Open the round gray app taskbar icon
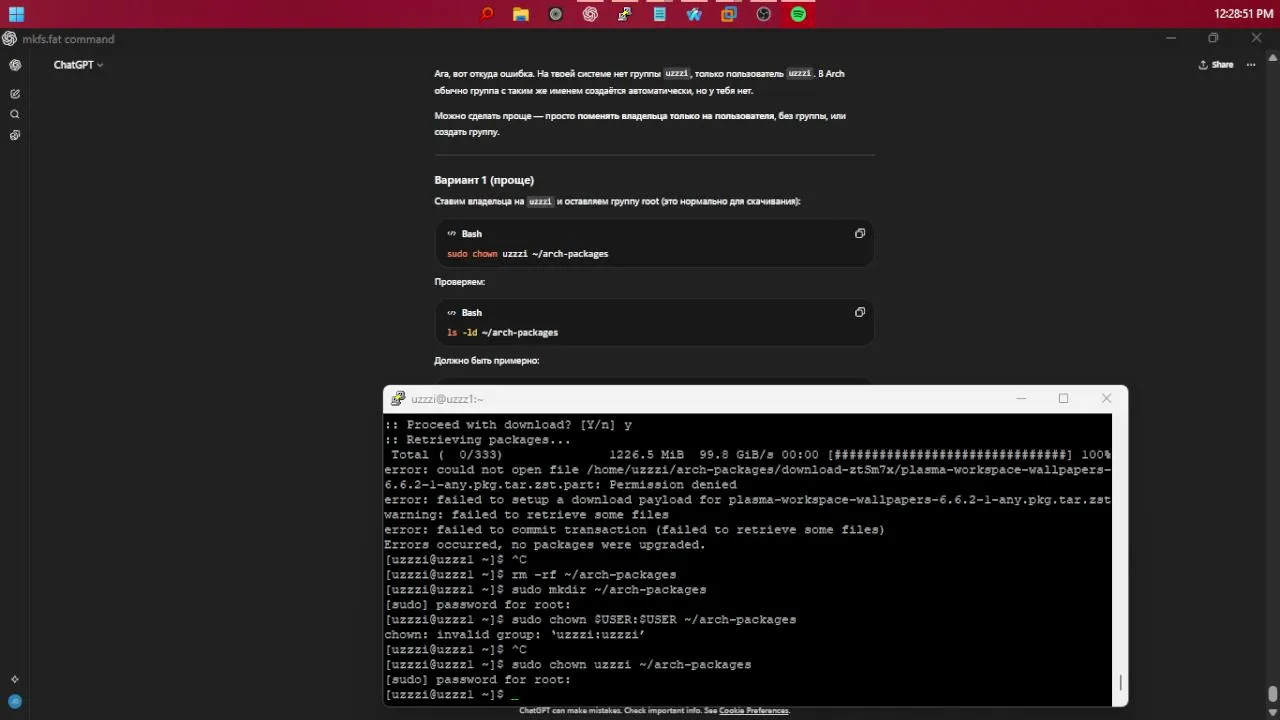The image size is (1280, 720). pyautogui.click(x=556, y=14)
